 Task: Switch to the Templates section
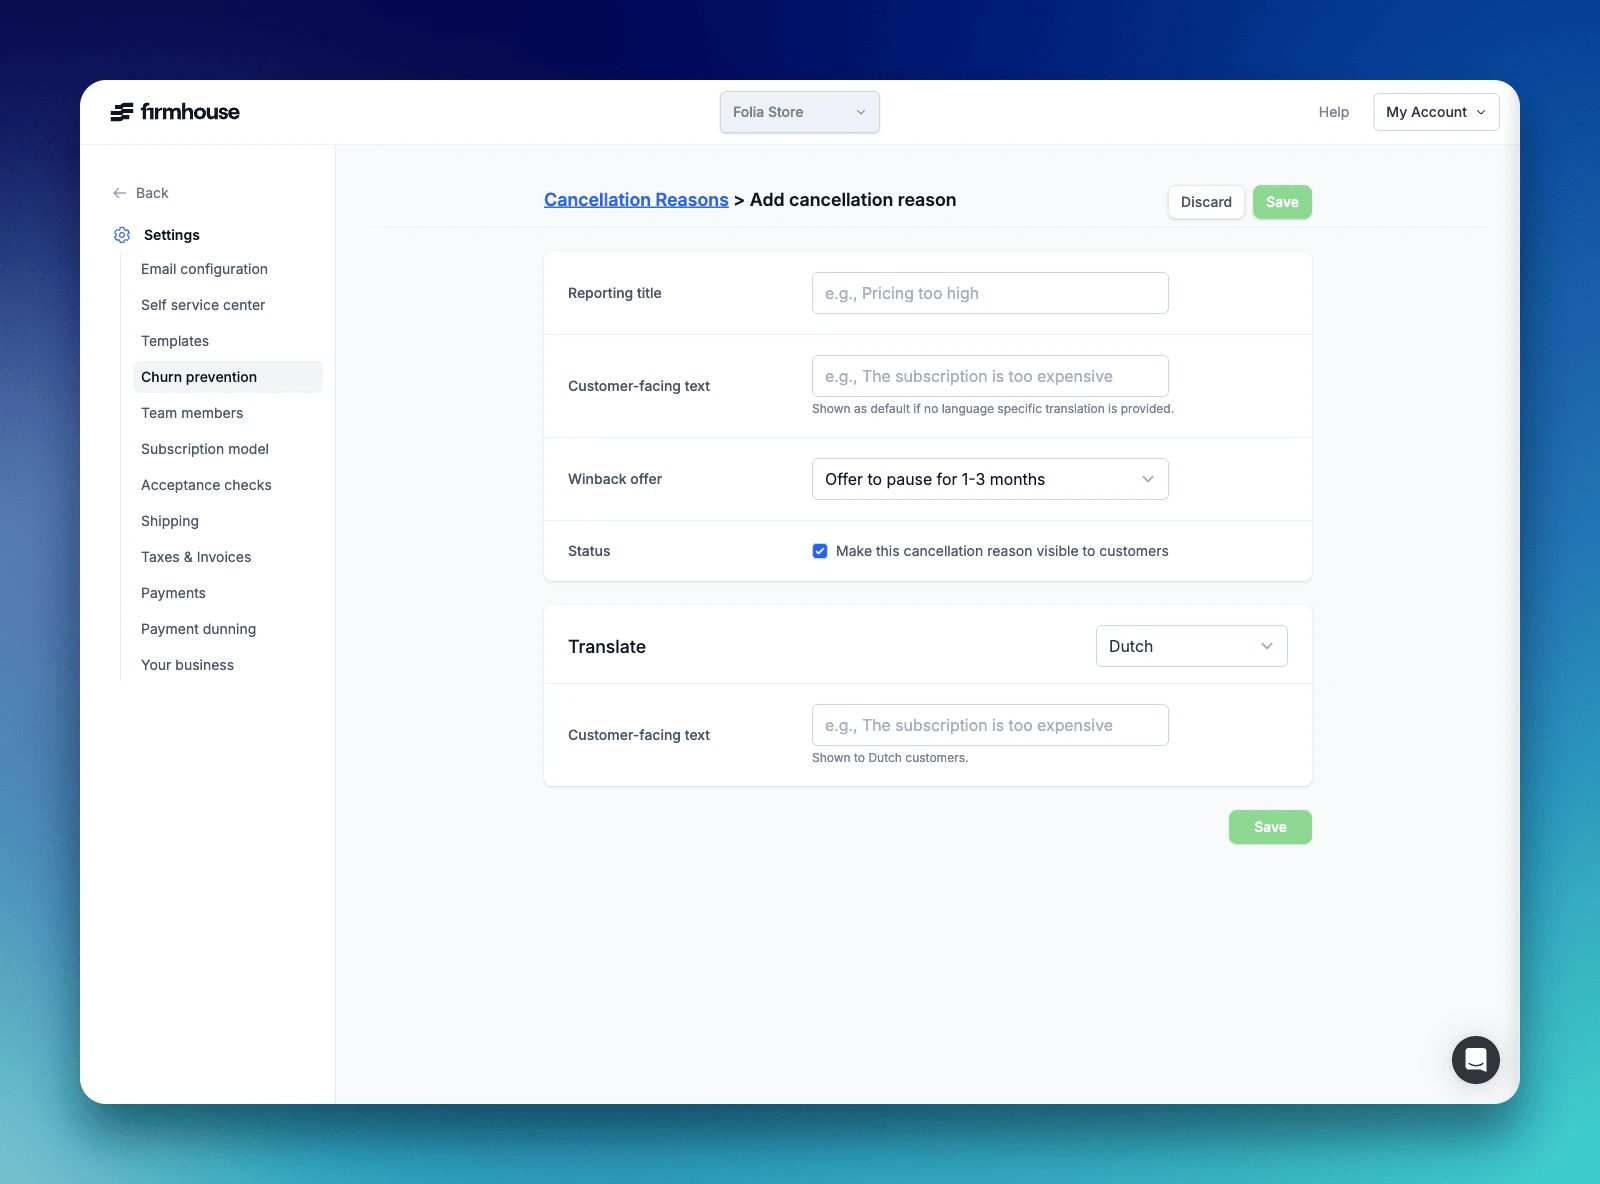175,341
